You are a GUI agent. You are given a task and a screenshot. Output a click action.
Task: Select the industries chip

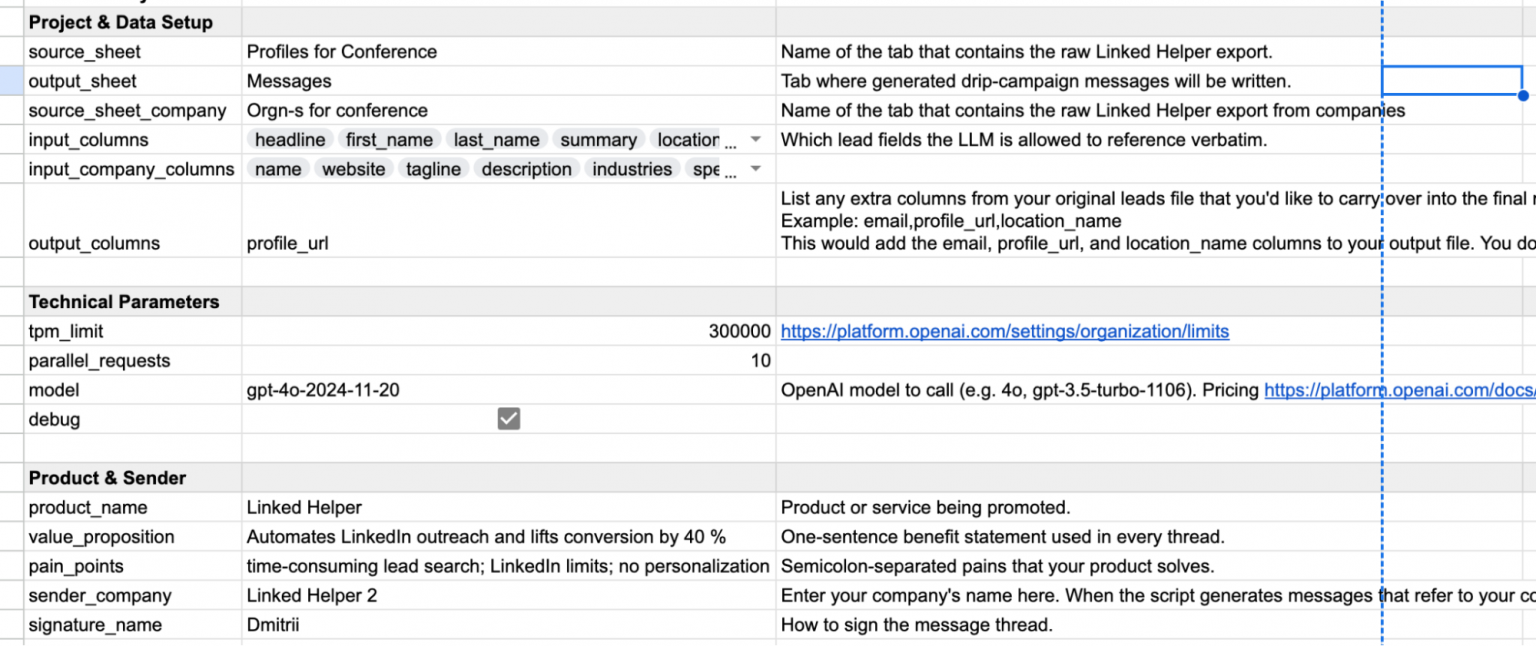coord(632,169)
